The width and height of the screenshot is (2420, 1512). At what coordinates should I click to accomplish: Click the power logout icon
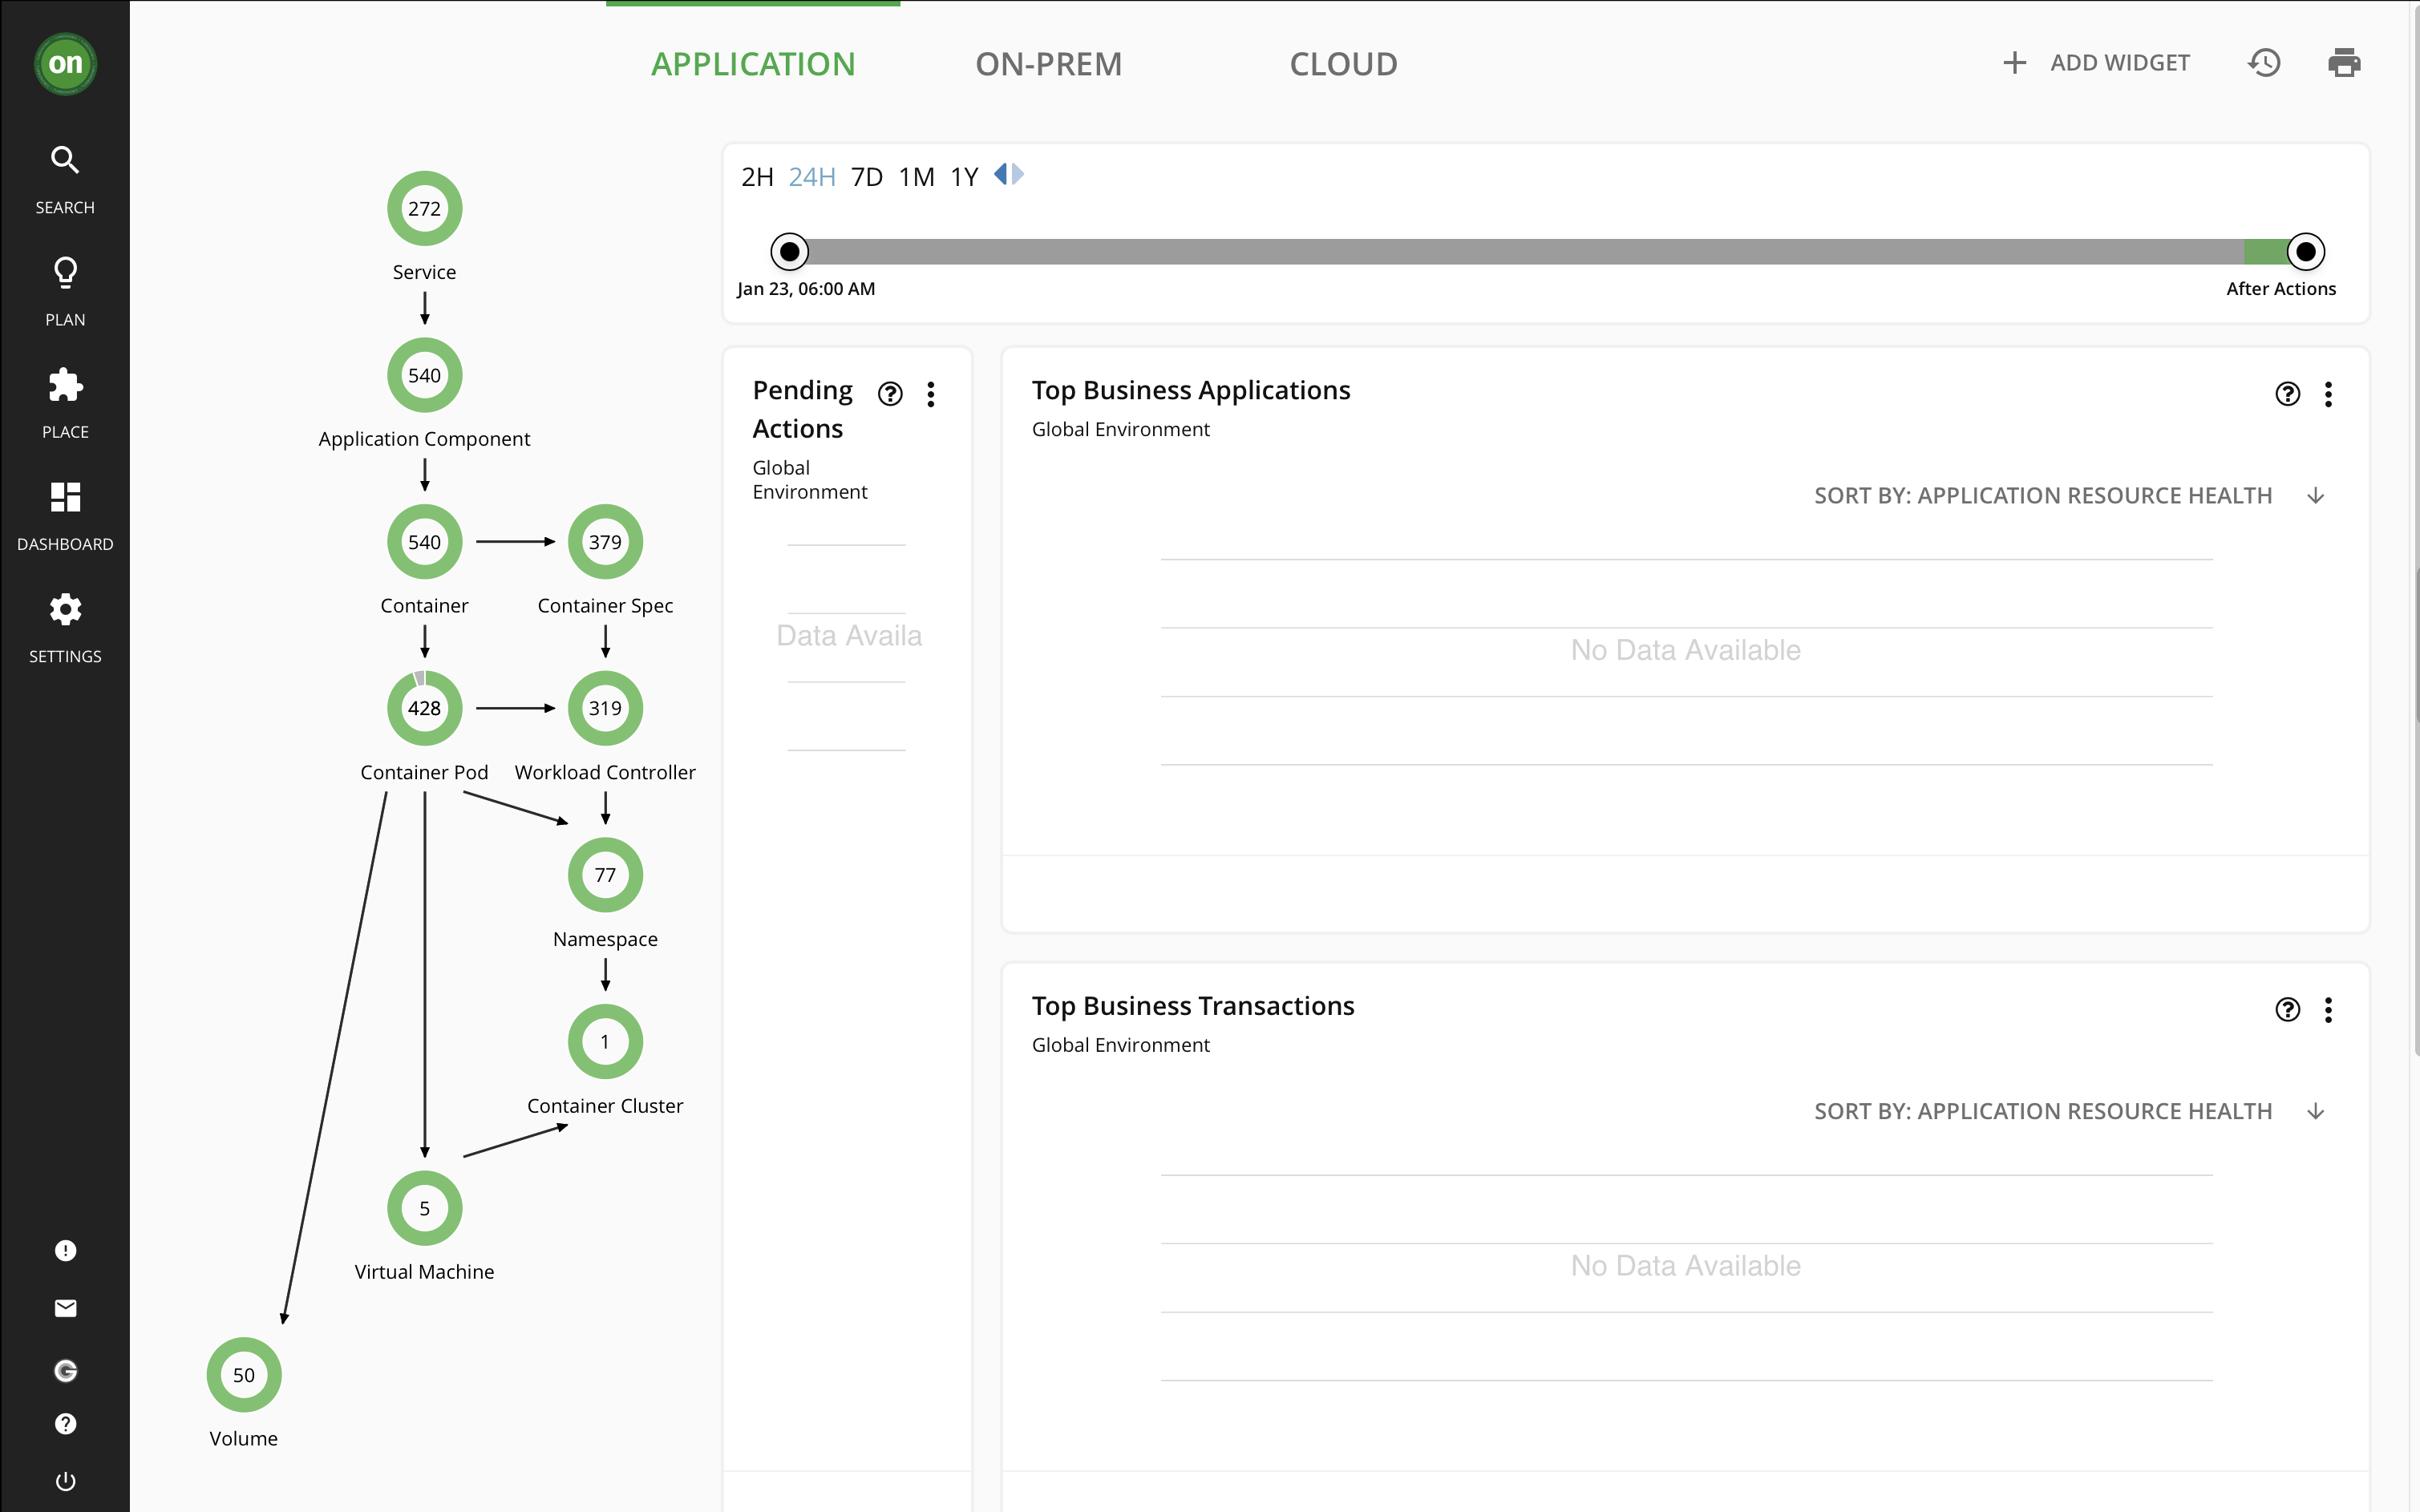(65, 1481)
